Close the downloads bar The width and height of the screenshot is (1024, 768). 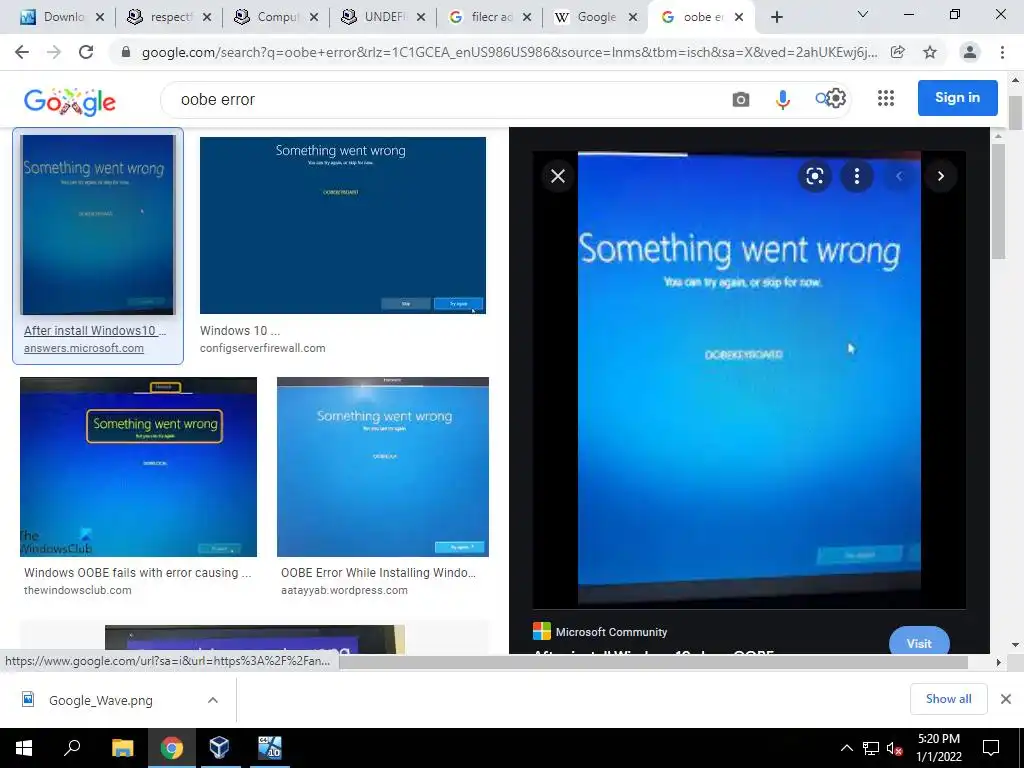(1006, 699)
